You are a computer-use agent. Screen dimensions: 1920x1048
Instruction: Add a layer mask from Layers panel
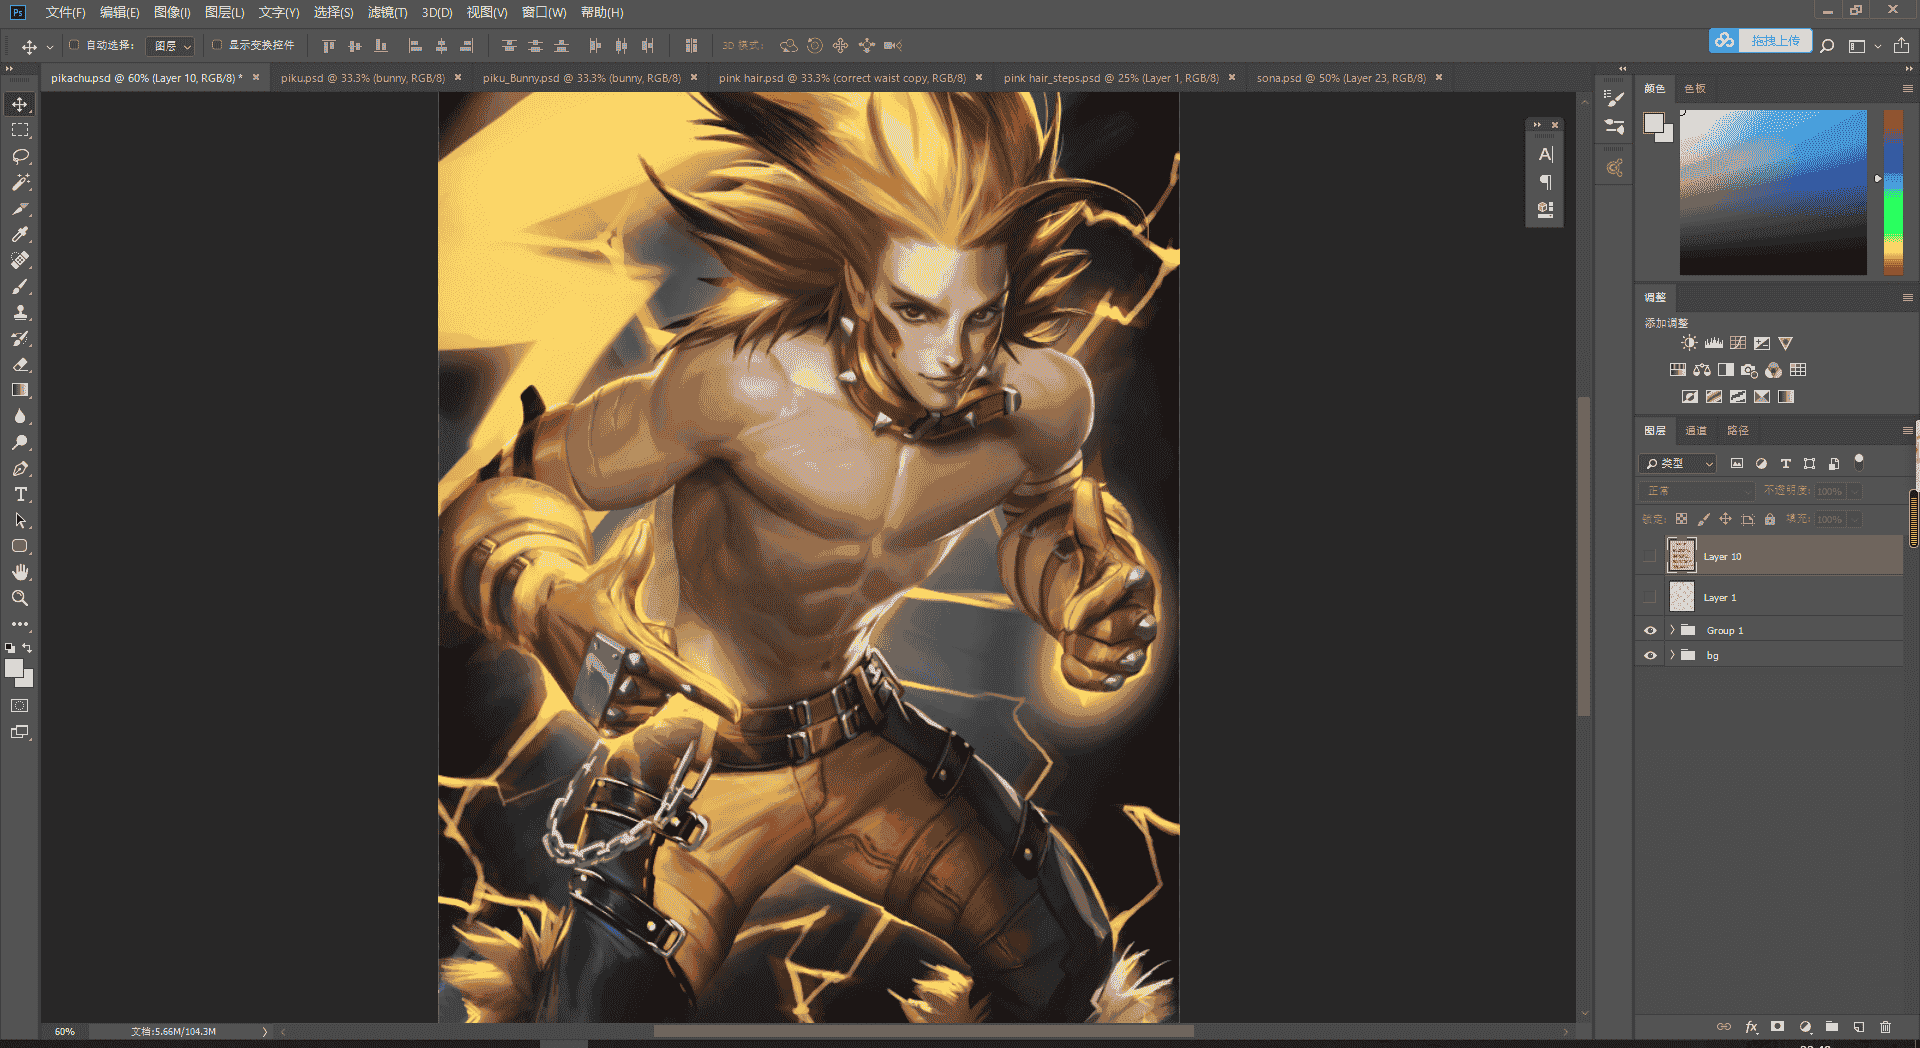pyautogui.click(x=1777, y=1027)
